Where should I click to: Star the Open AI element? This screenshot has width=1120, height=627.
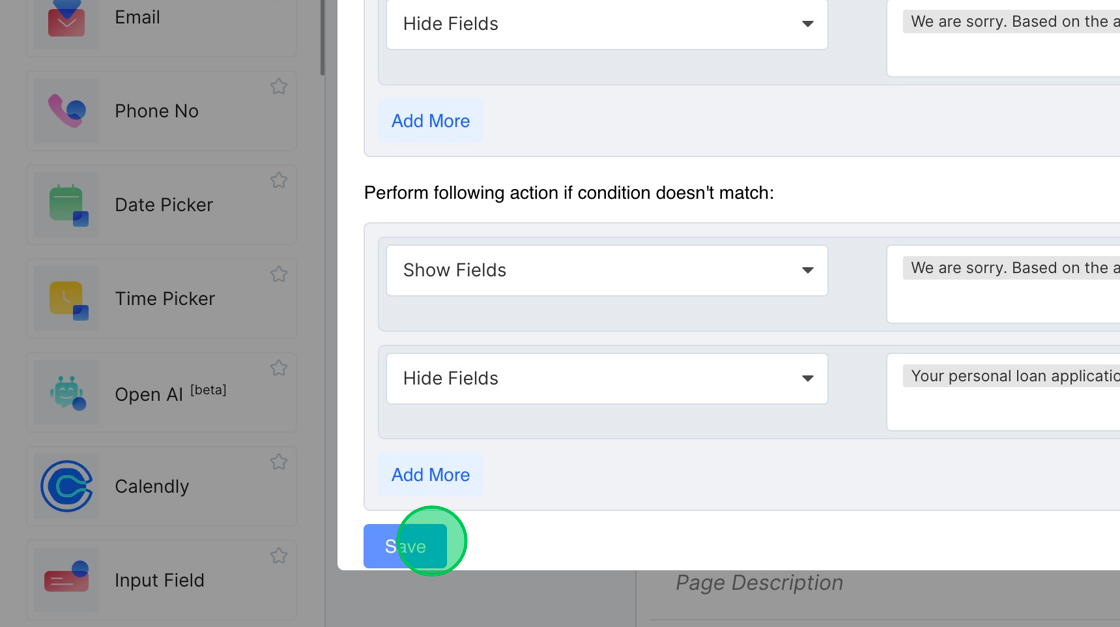[x=279, y=368]
